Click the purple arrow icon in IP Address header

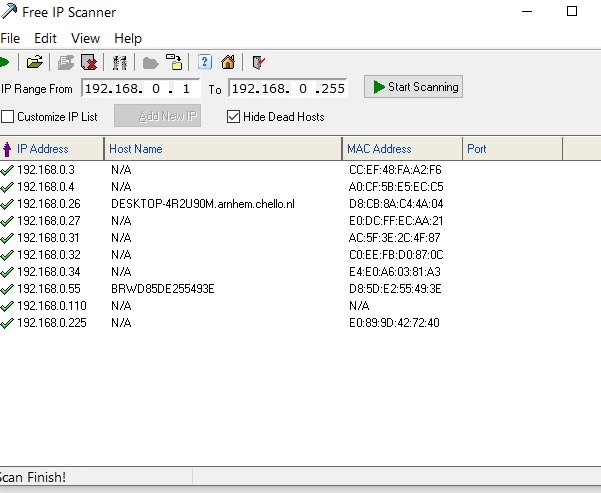click(7, 149)
